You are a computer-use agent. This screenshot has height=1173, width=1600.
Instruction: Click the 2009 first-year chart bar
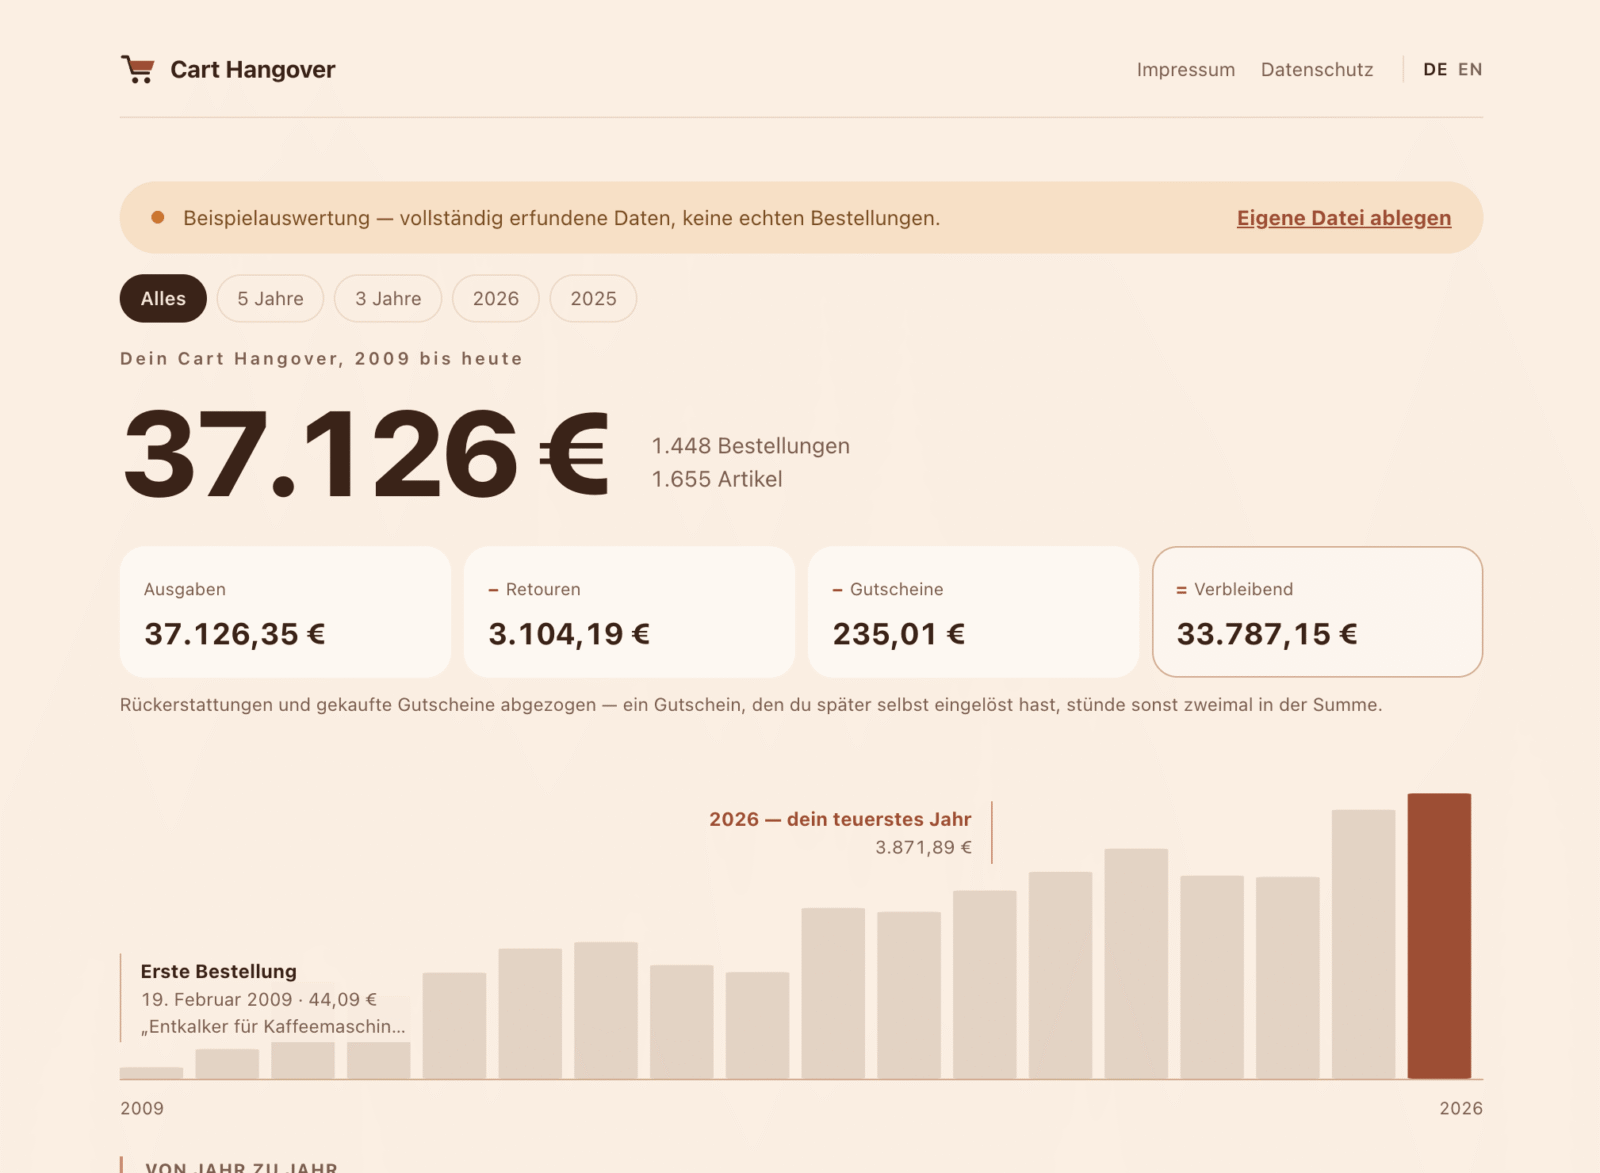click(x=151, y=1073)
